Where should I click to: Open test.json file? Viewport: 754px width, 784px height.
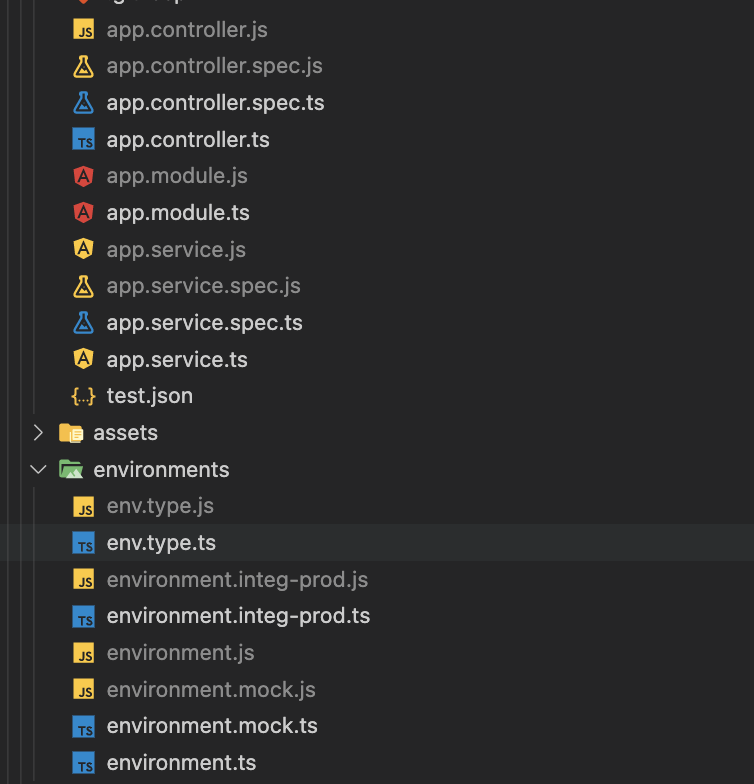click(150, 396)
